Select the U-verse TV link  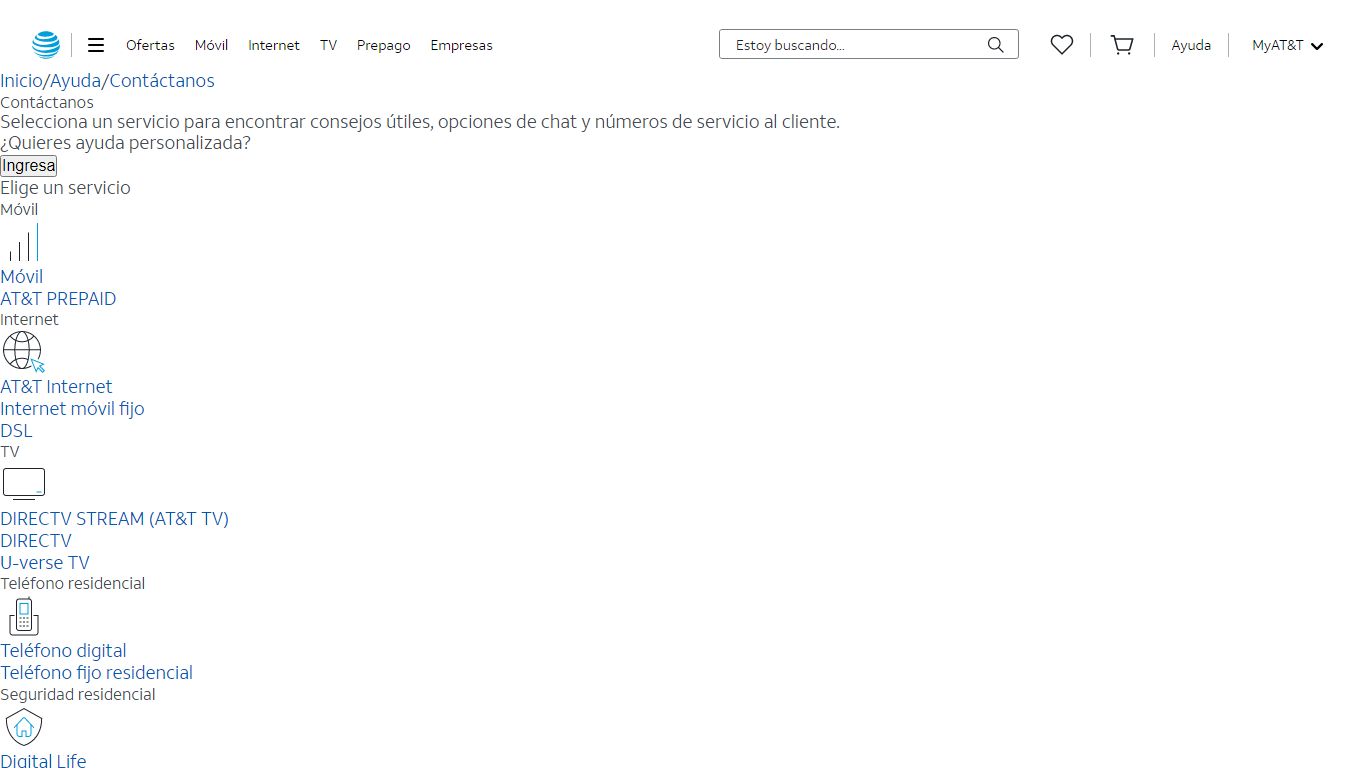tap(45, 563)
